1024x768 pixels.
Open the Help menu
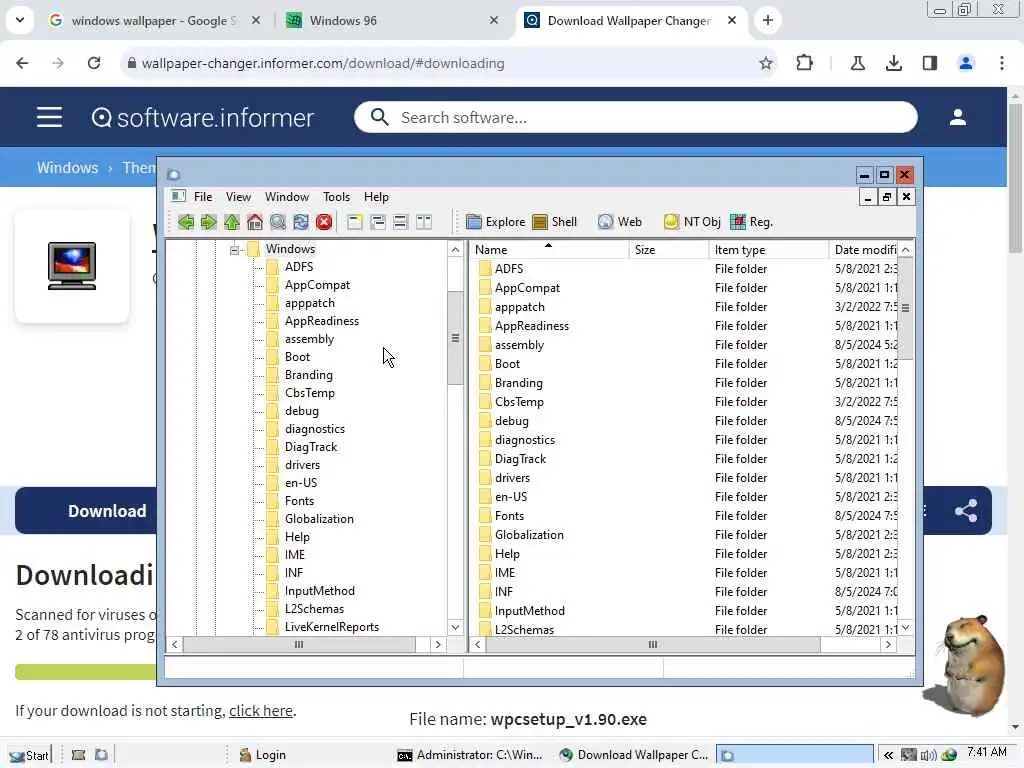[376, 197]
